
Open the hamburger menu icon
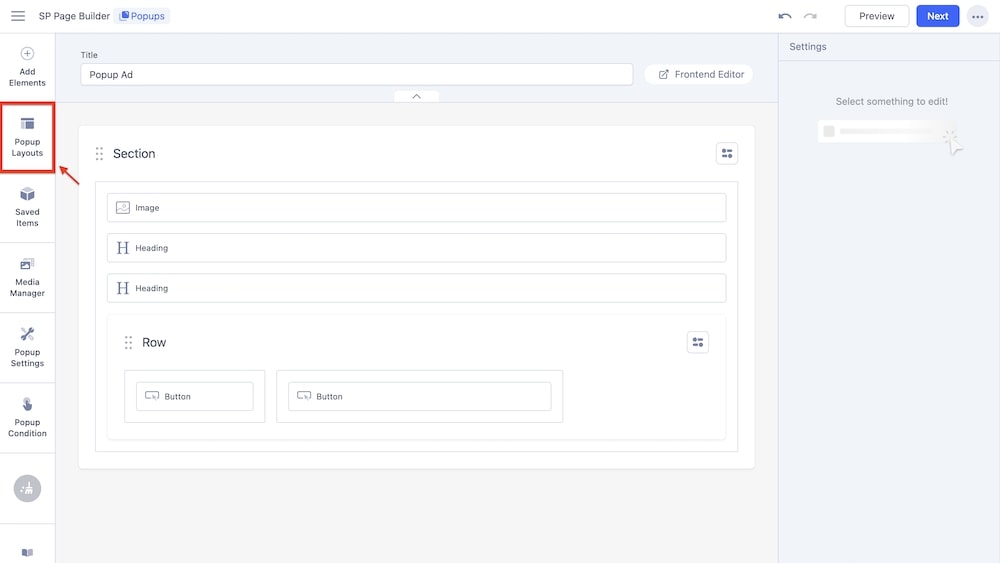coord(18,16)
